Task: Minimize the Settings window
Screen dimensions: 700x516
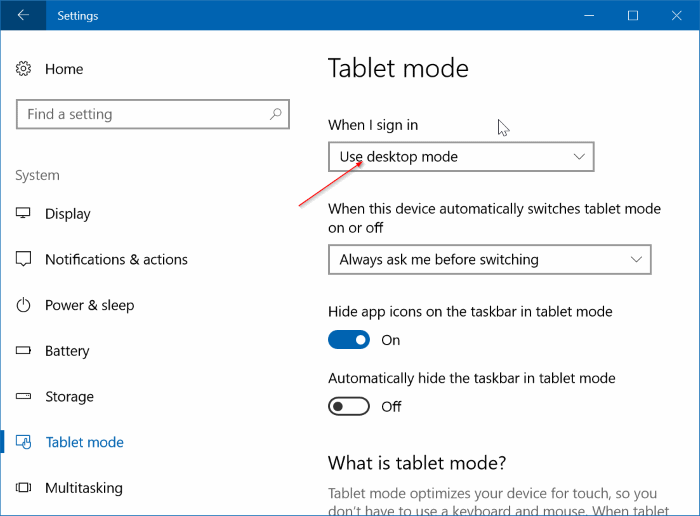Action: coord(589,15)
